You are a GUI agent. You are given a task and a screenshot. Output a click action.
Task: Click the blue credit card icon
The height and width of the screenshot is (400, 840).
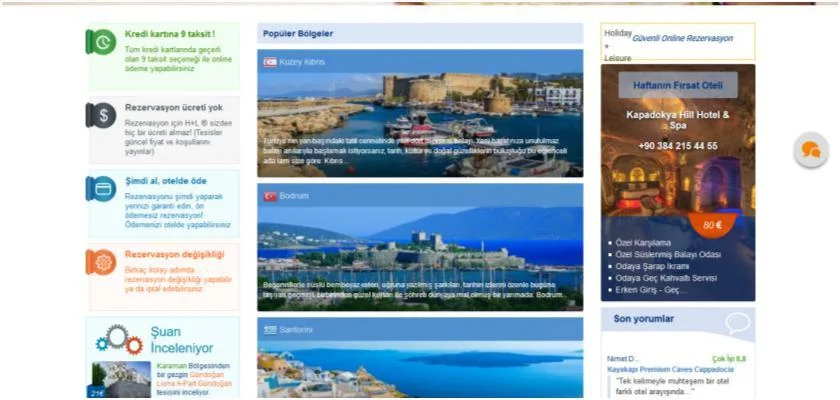(101, 189)
